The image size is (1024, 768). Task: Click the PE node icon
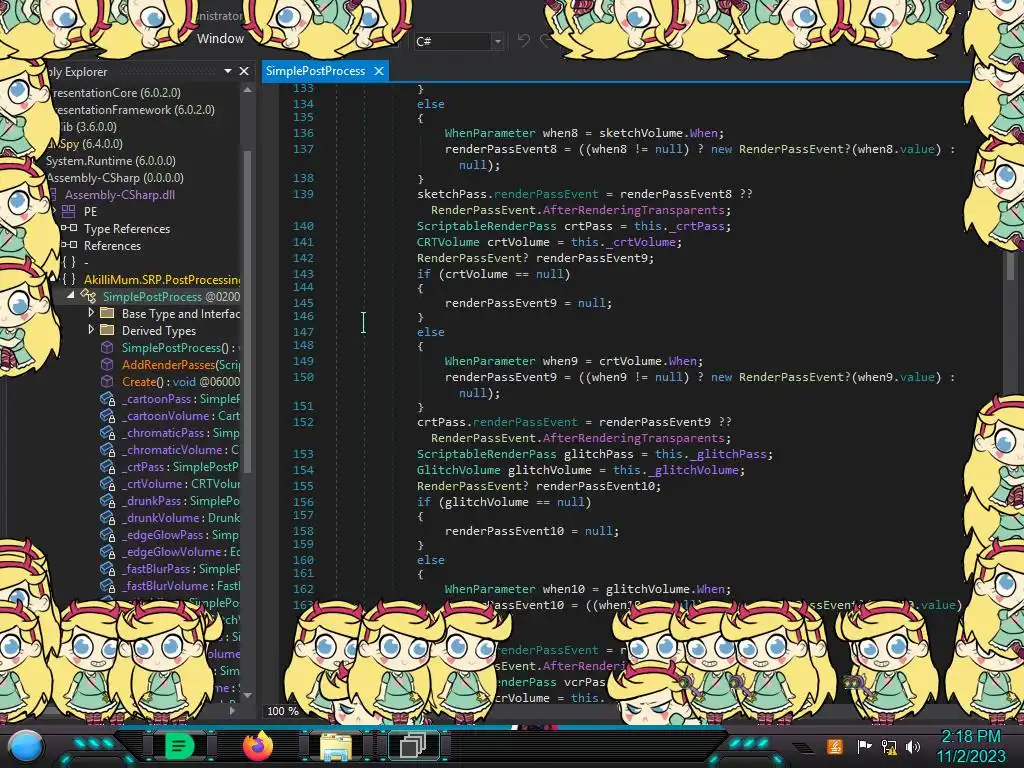69,212
